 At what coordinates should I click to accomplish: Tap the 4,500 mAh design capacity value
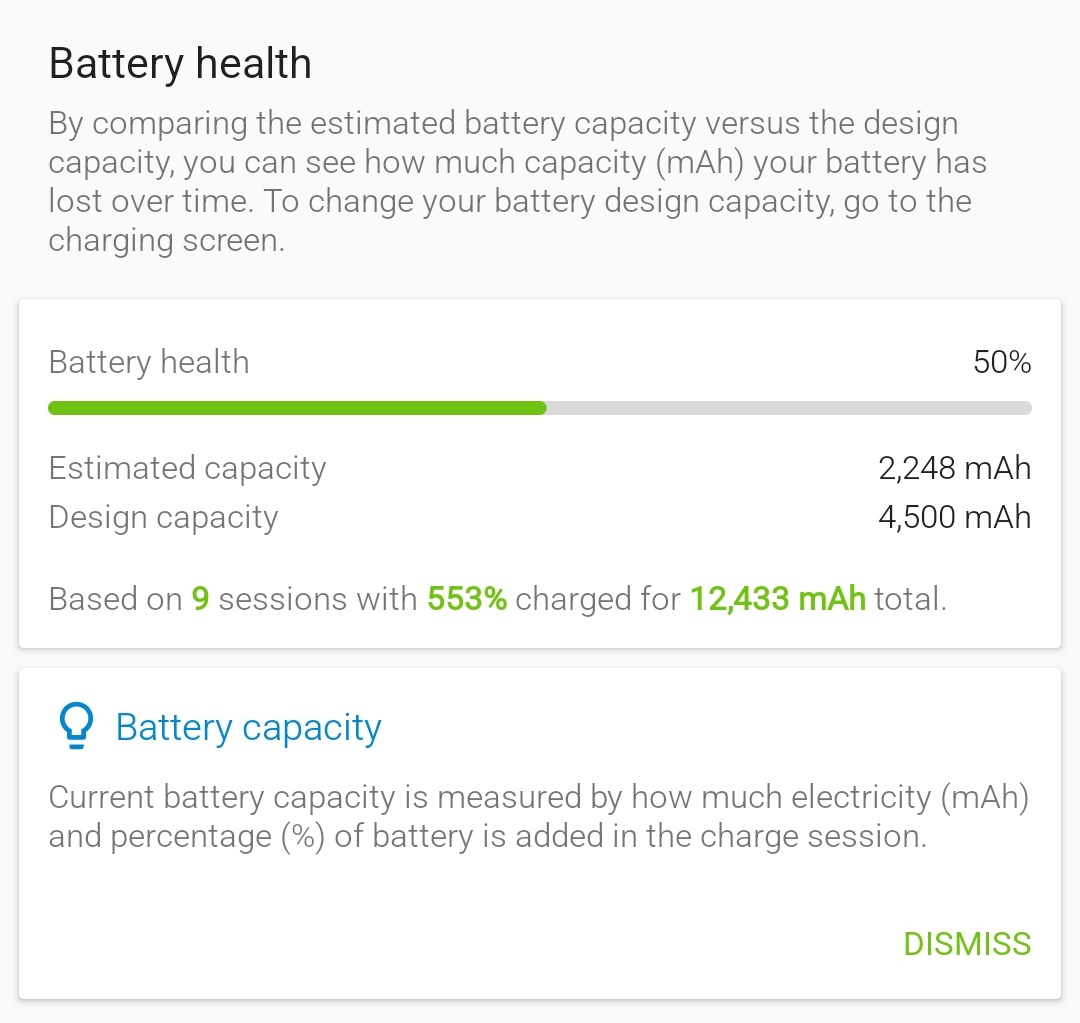click(954, 517)
